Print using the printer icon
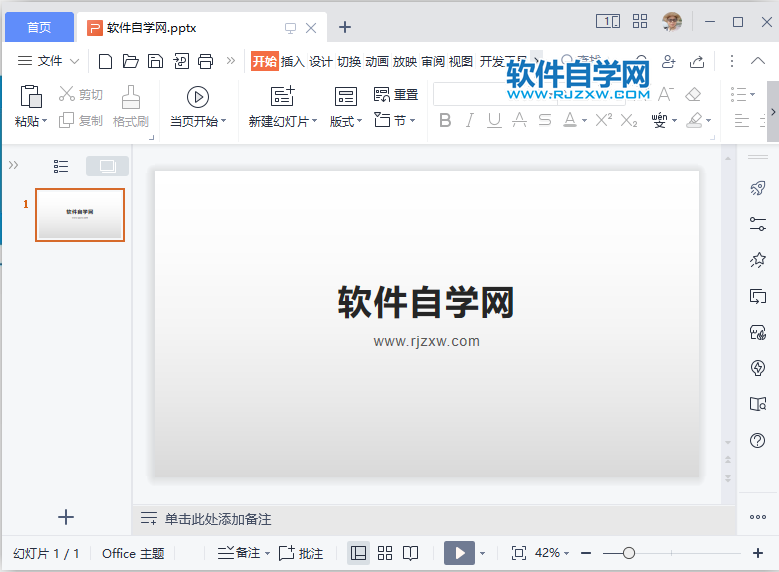This screenshot has width=779, height=572. tap(206, 61)
